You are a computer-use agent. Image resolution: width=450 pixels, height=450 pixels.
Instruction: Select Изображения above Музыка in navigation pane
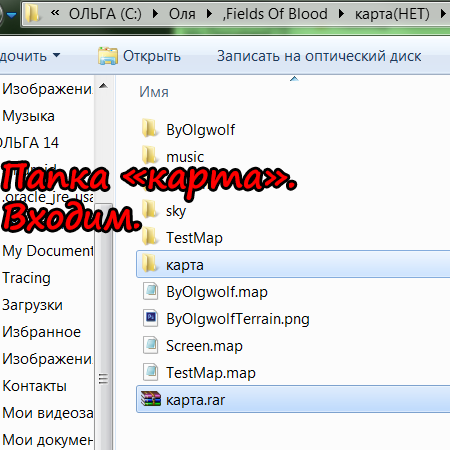coord(48,89)
